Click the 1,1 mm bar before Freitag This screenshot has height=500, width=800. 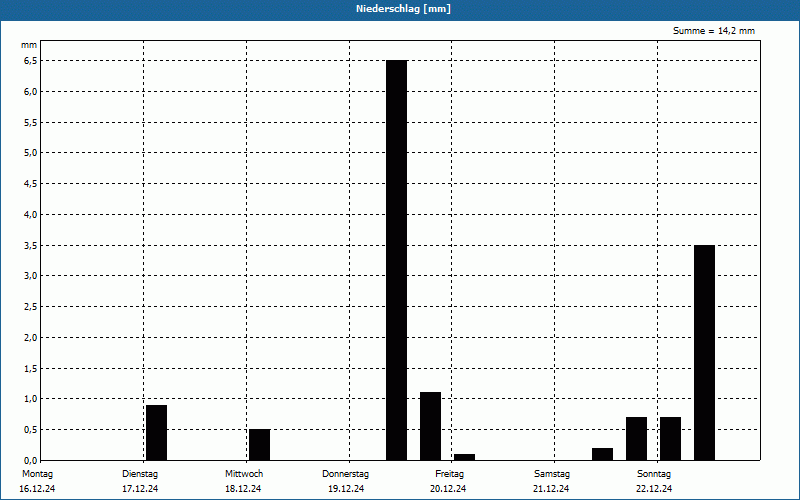coord(431,426)
